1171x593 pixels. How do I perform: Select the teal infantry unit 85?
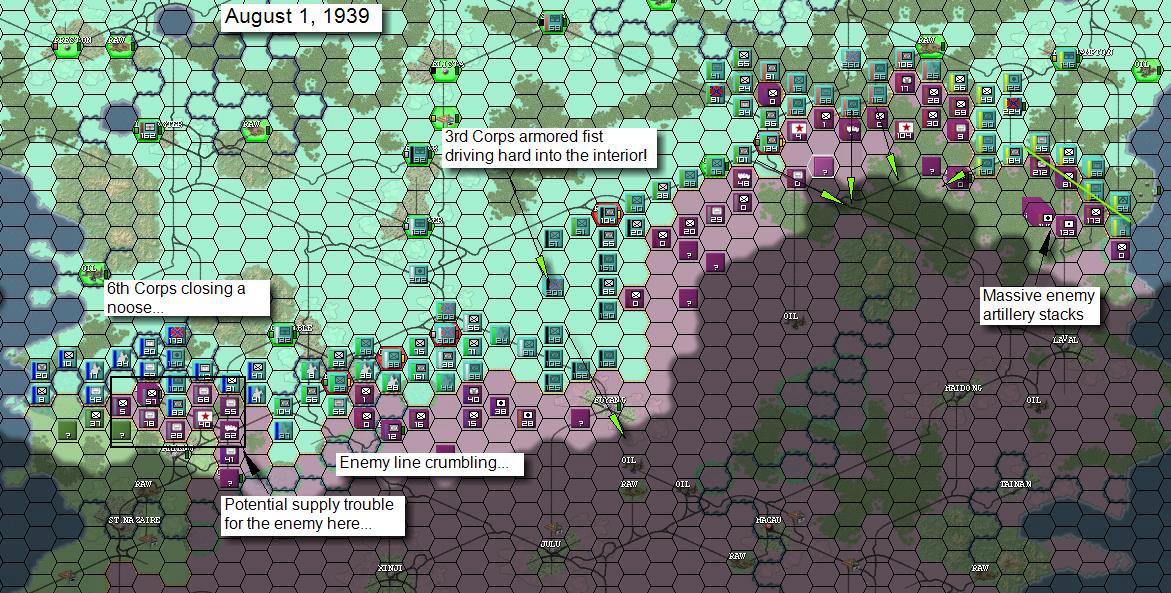point(608,286)
